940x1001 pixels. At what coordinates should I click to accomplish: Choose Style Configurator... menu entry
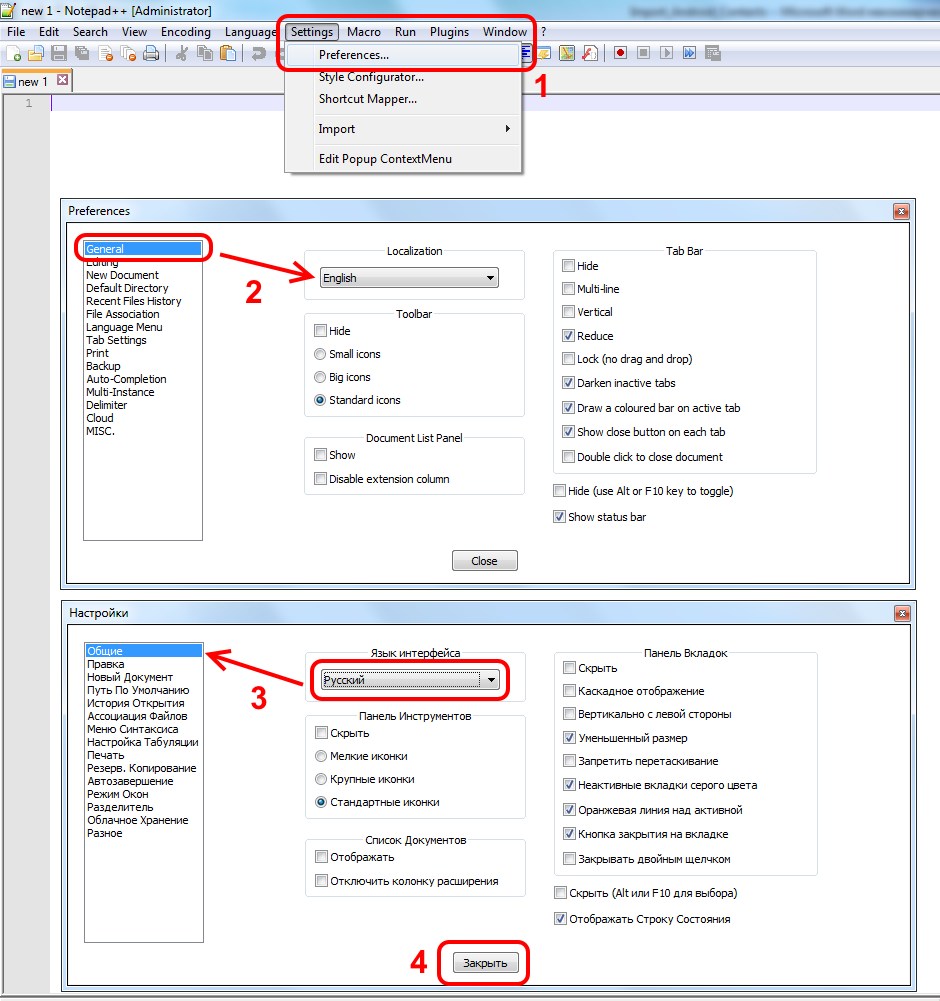402,77
